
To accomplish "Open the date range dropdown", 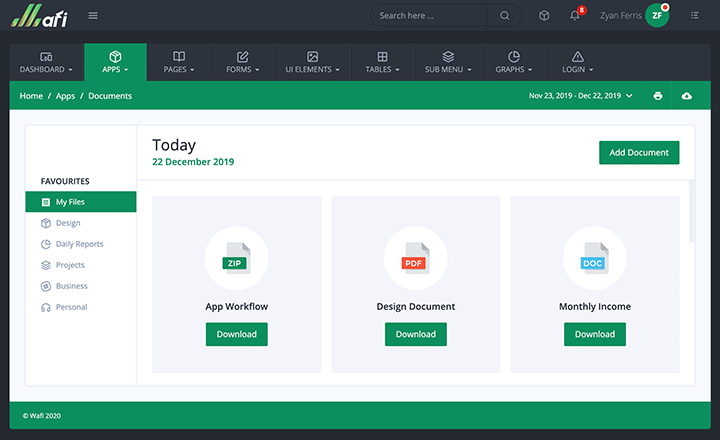I will point(580,96).
